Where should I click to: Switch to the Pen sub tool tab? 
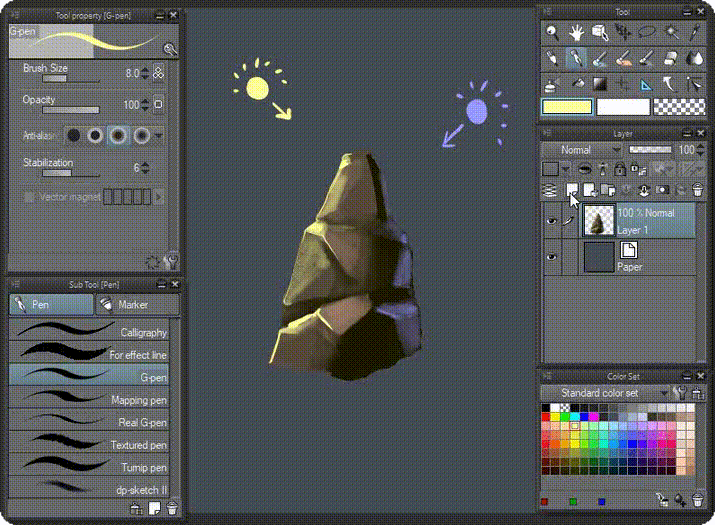tap(51, 304)
